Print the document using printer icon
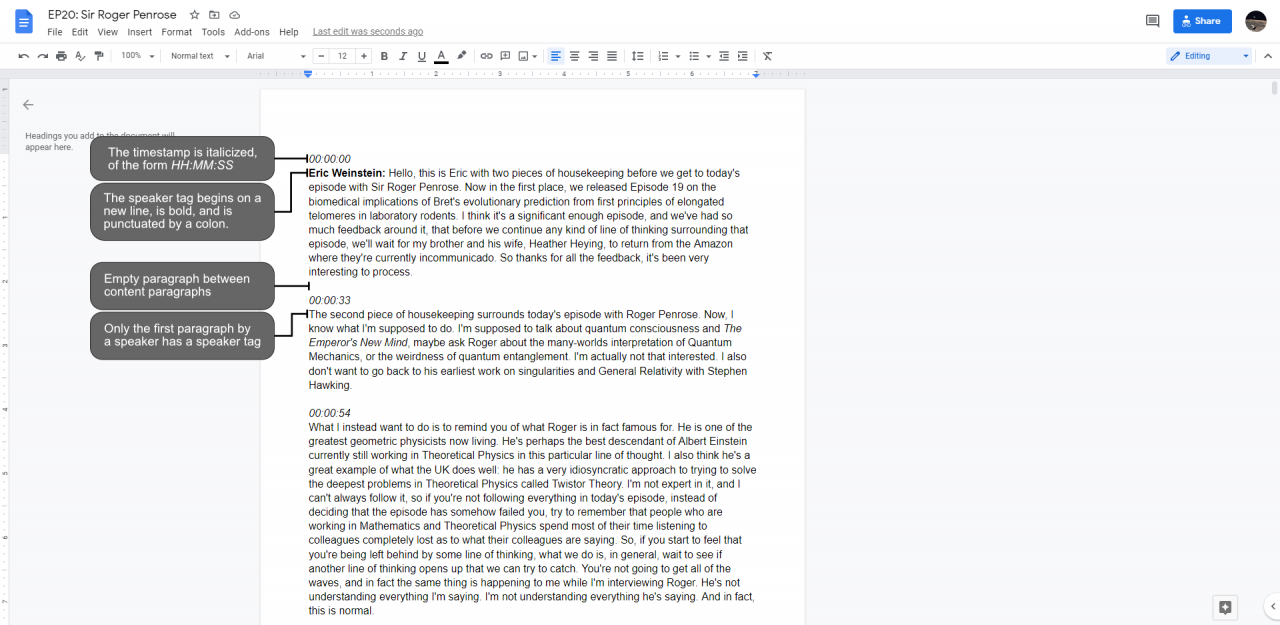Image resolution: width=1280 pixels, height=625 pixels. tap(61, 56)
